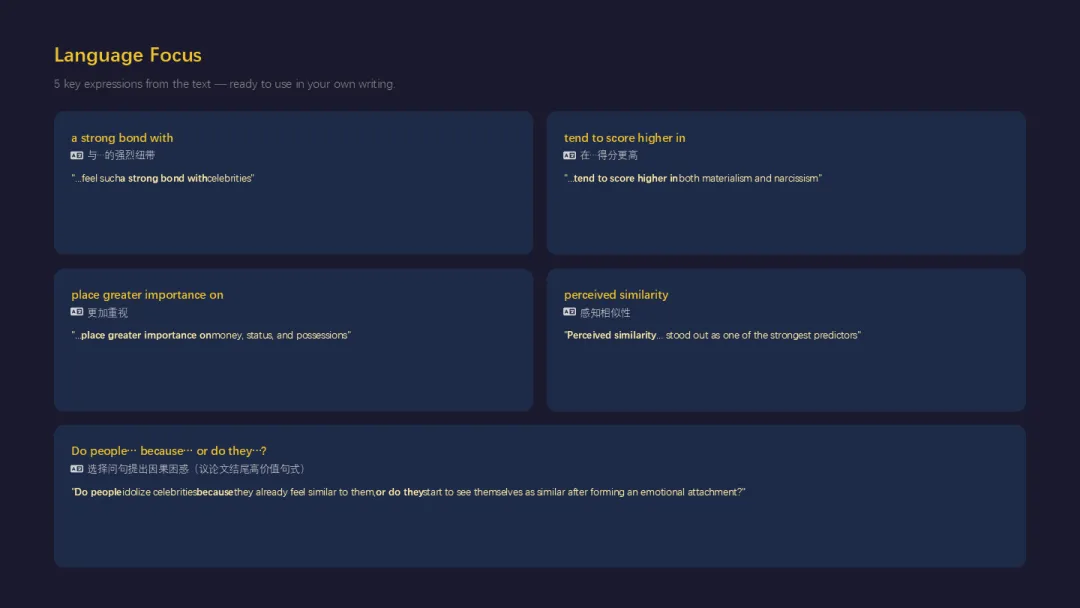
Task: Click the quote '...feel such a strong bond with celebrities'
Action: [x=163, y=178]
